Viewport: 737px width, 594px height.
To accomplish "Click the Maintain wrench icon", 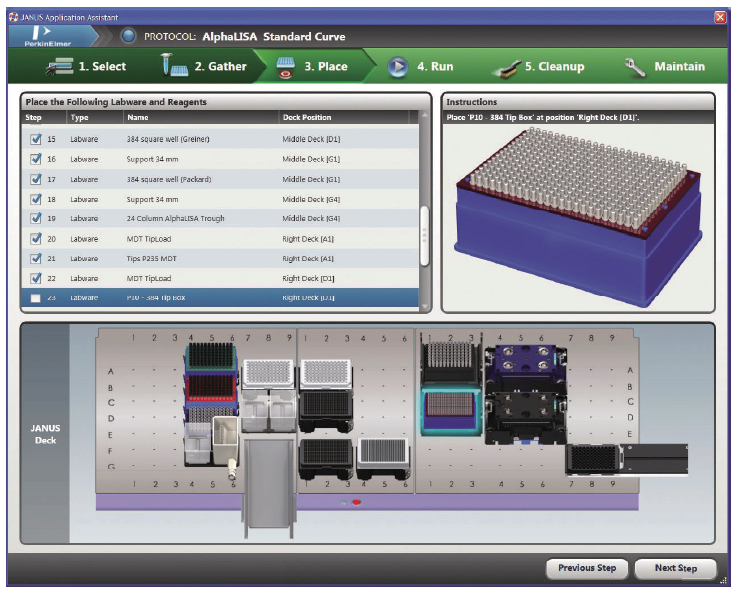I will 635,67.
